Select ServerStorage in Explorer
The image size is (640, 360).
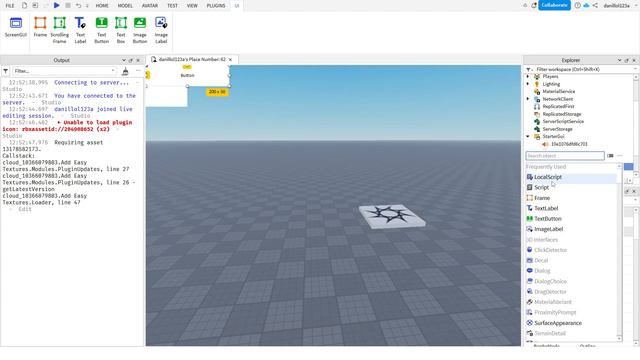pos(557,129)
